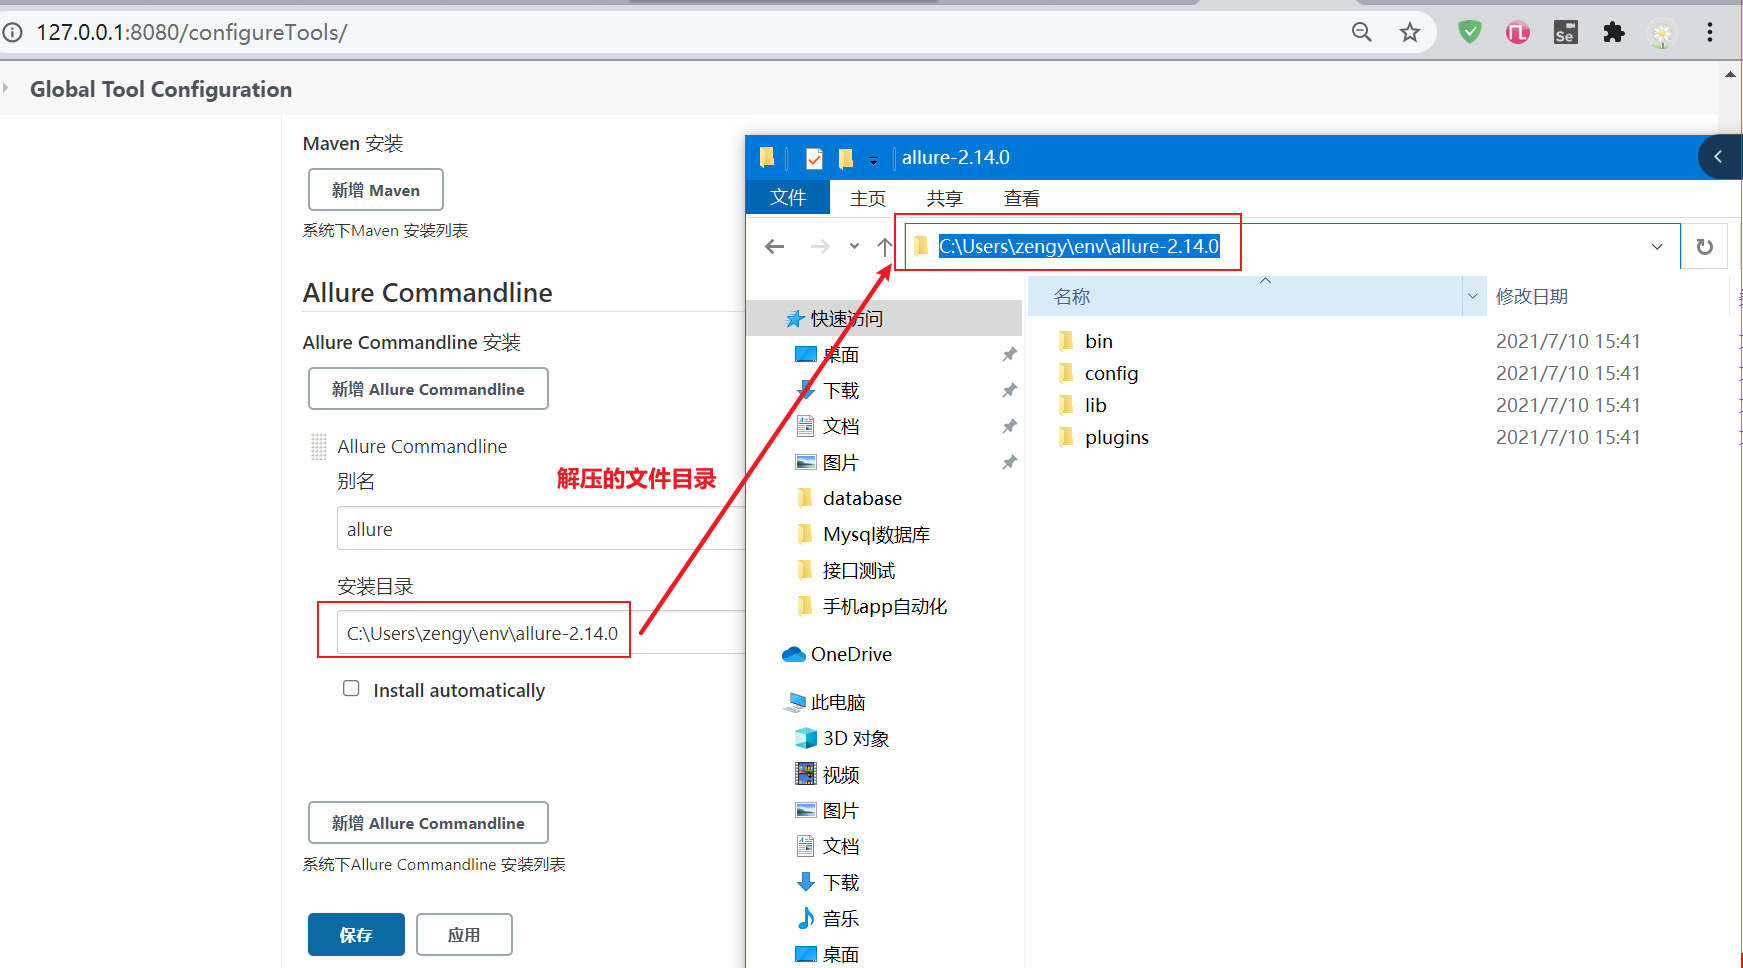Switch to the 主页 ribbon tab
The height and width of the screenshot is (968, 1743).
pos(868,198)
